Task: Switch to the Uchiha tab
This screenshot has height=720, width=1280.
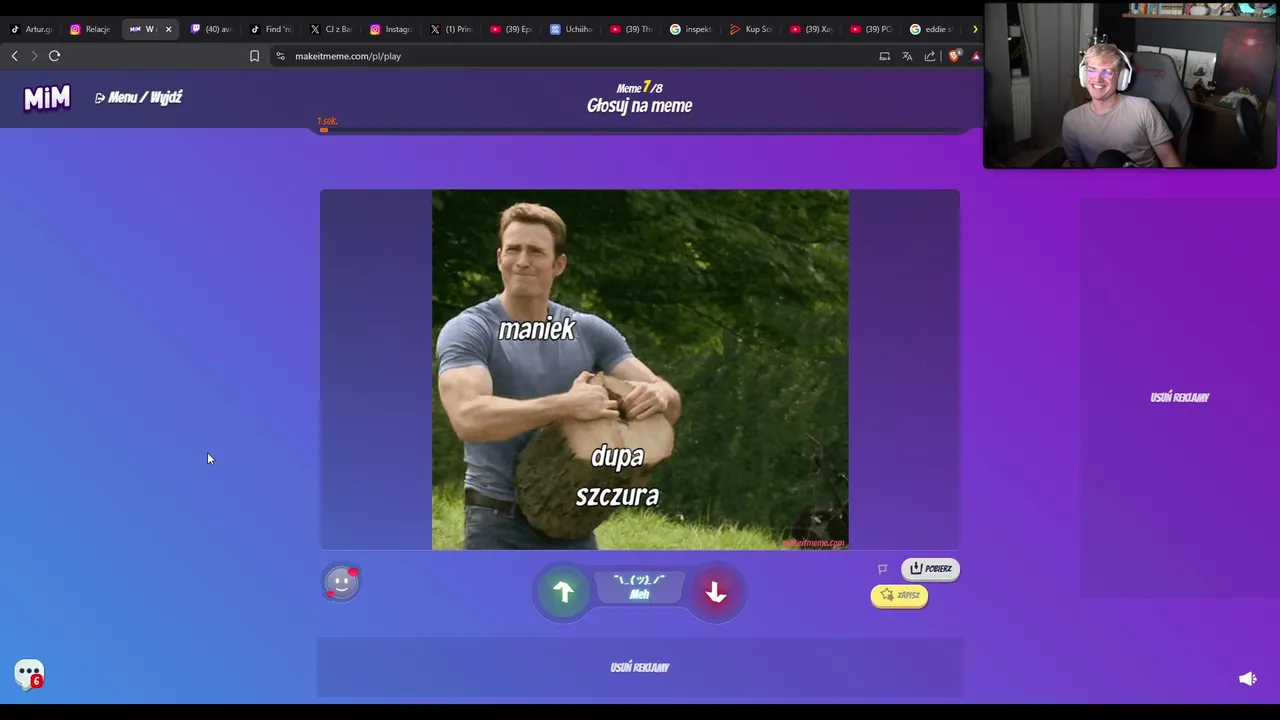Action: point(571,29)
